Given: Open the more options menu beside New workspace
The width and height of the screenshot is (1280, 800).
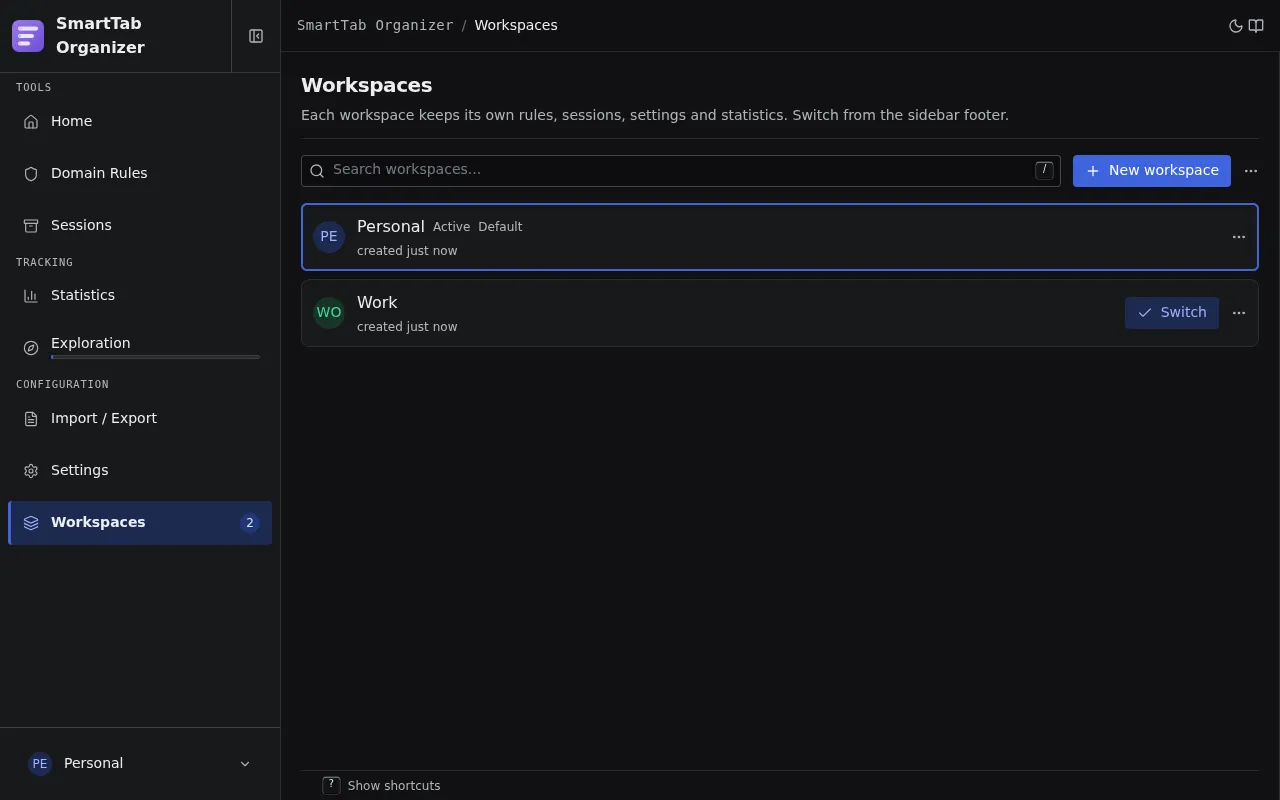Looking at the screenshot, I should tap(1251, 171).
